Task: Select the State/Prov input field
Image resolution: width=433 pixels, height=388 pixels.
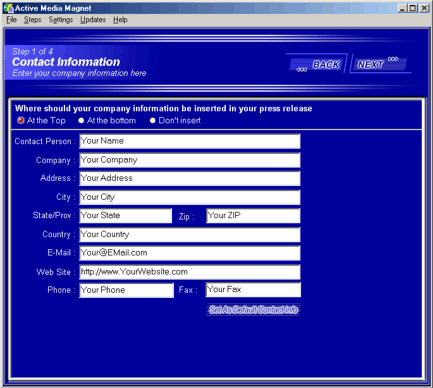Action: [126, 216]
